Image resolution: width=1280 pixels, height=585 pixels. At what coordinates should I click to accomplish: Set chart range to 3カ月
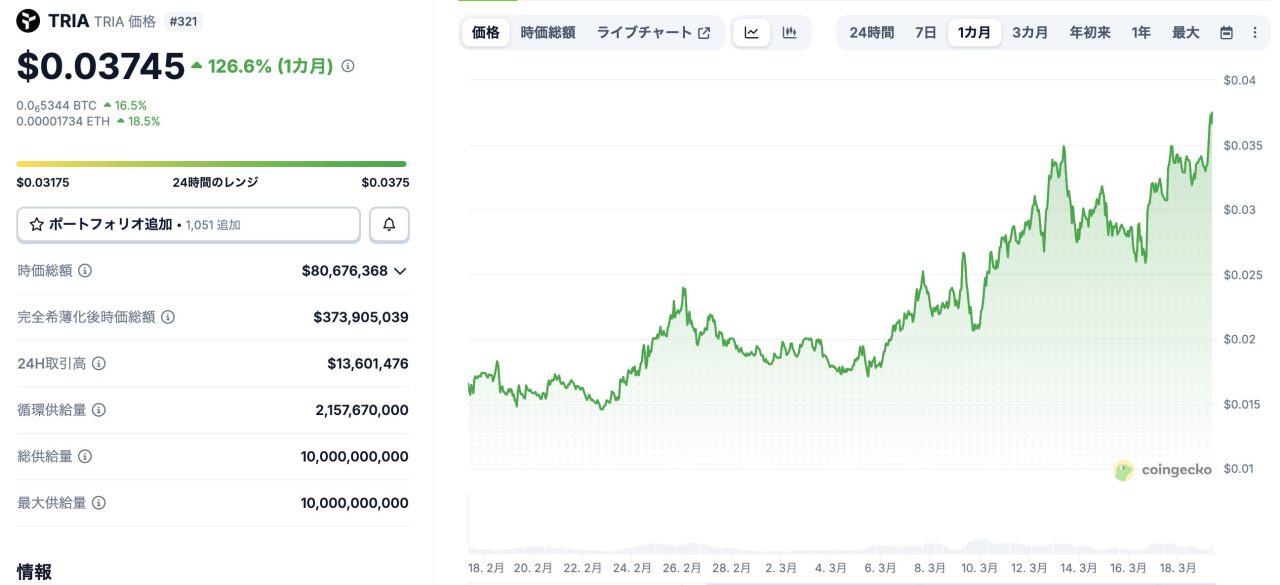pos(1030,33)
